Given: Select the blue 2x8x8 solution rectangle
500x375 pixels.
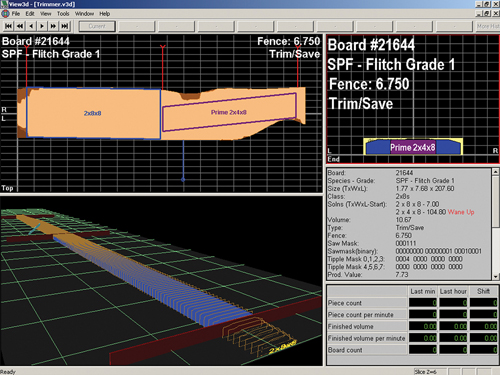Looking at the screenshot, I should tap(93, 113).
